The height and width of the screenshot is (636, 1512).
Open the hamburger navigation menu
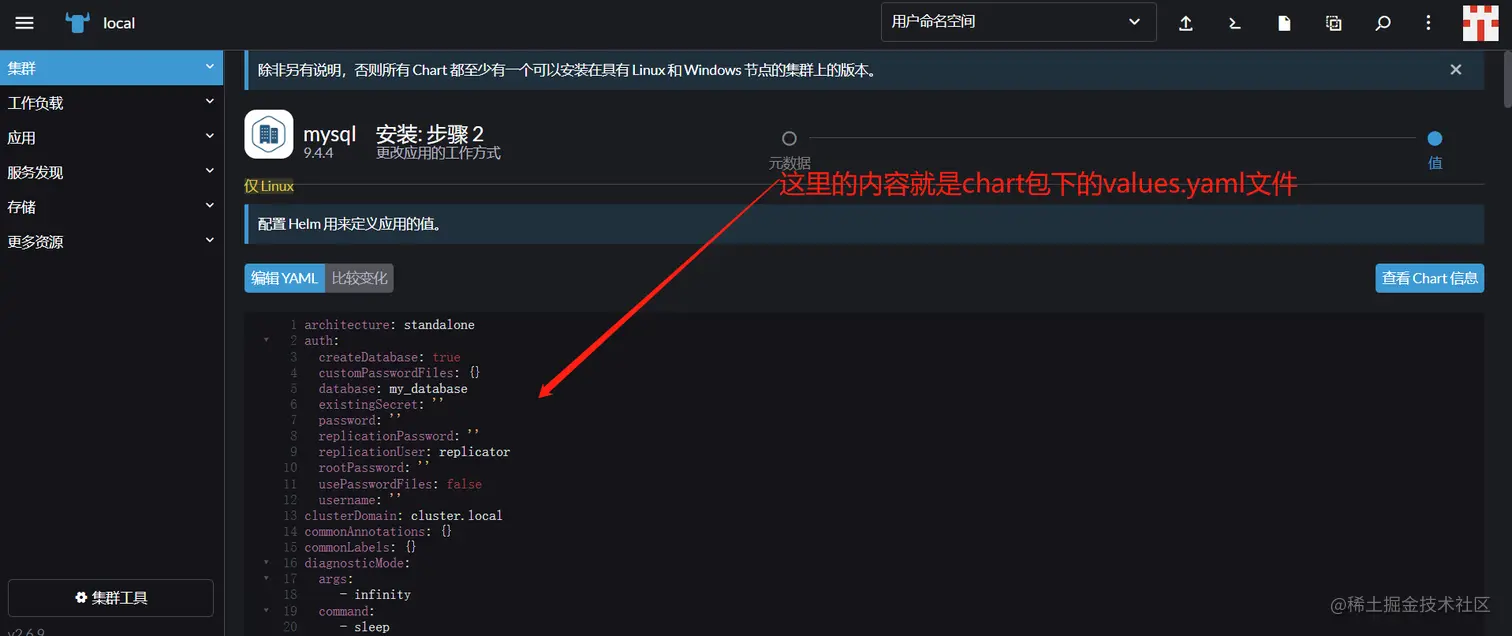pyautogui.click(x=24, y=23)
